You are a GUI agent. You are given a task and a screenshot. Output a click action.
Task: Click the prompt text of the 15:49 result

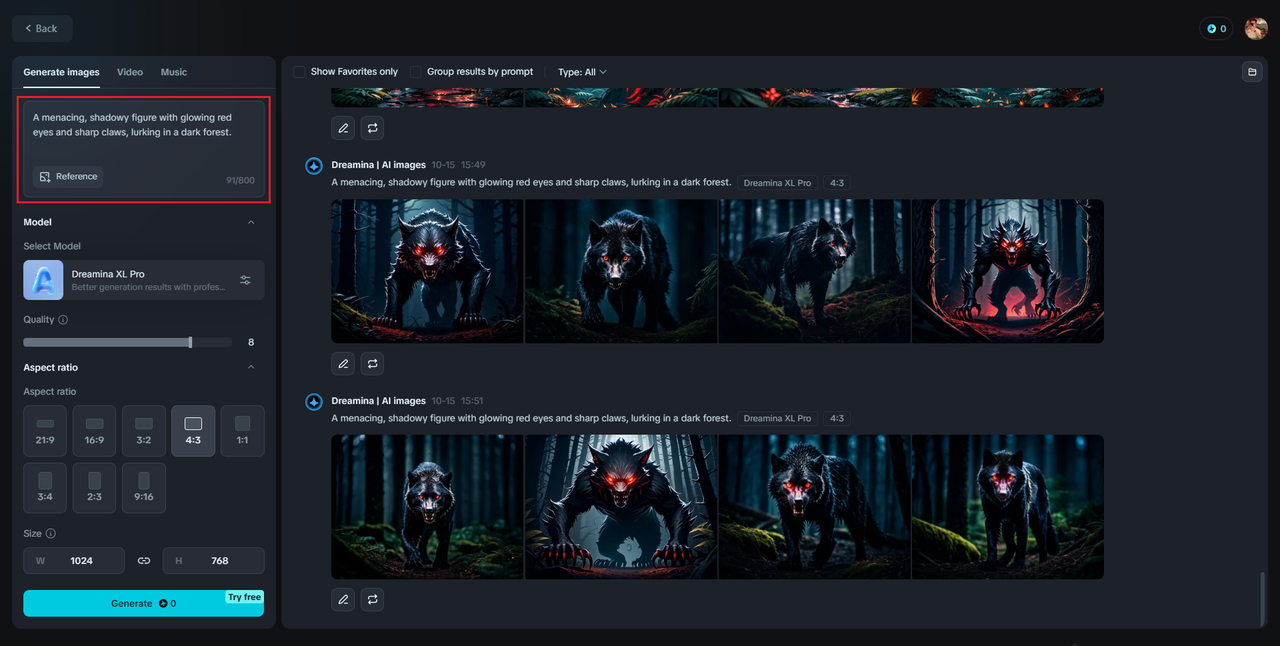pos(531,183)
